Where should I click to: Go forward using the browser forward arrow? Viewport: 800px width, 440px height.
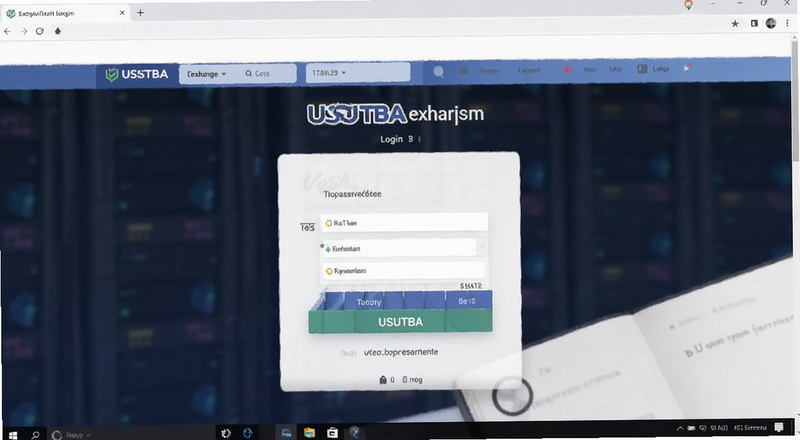pos(24,31)
